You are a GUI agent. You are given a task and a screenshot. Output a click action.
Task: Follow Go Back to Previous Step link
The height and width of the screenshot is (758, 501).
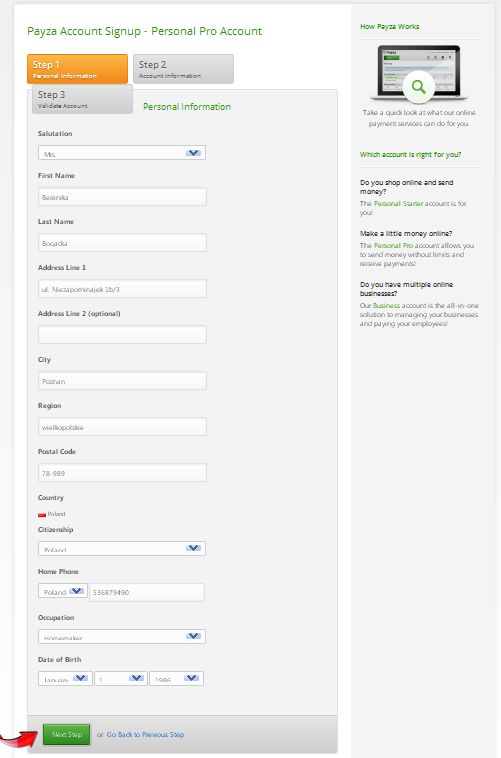pyautogui.click(x=145, y=734)
